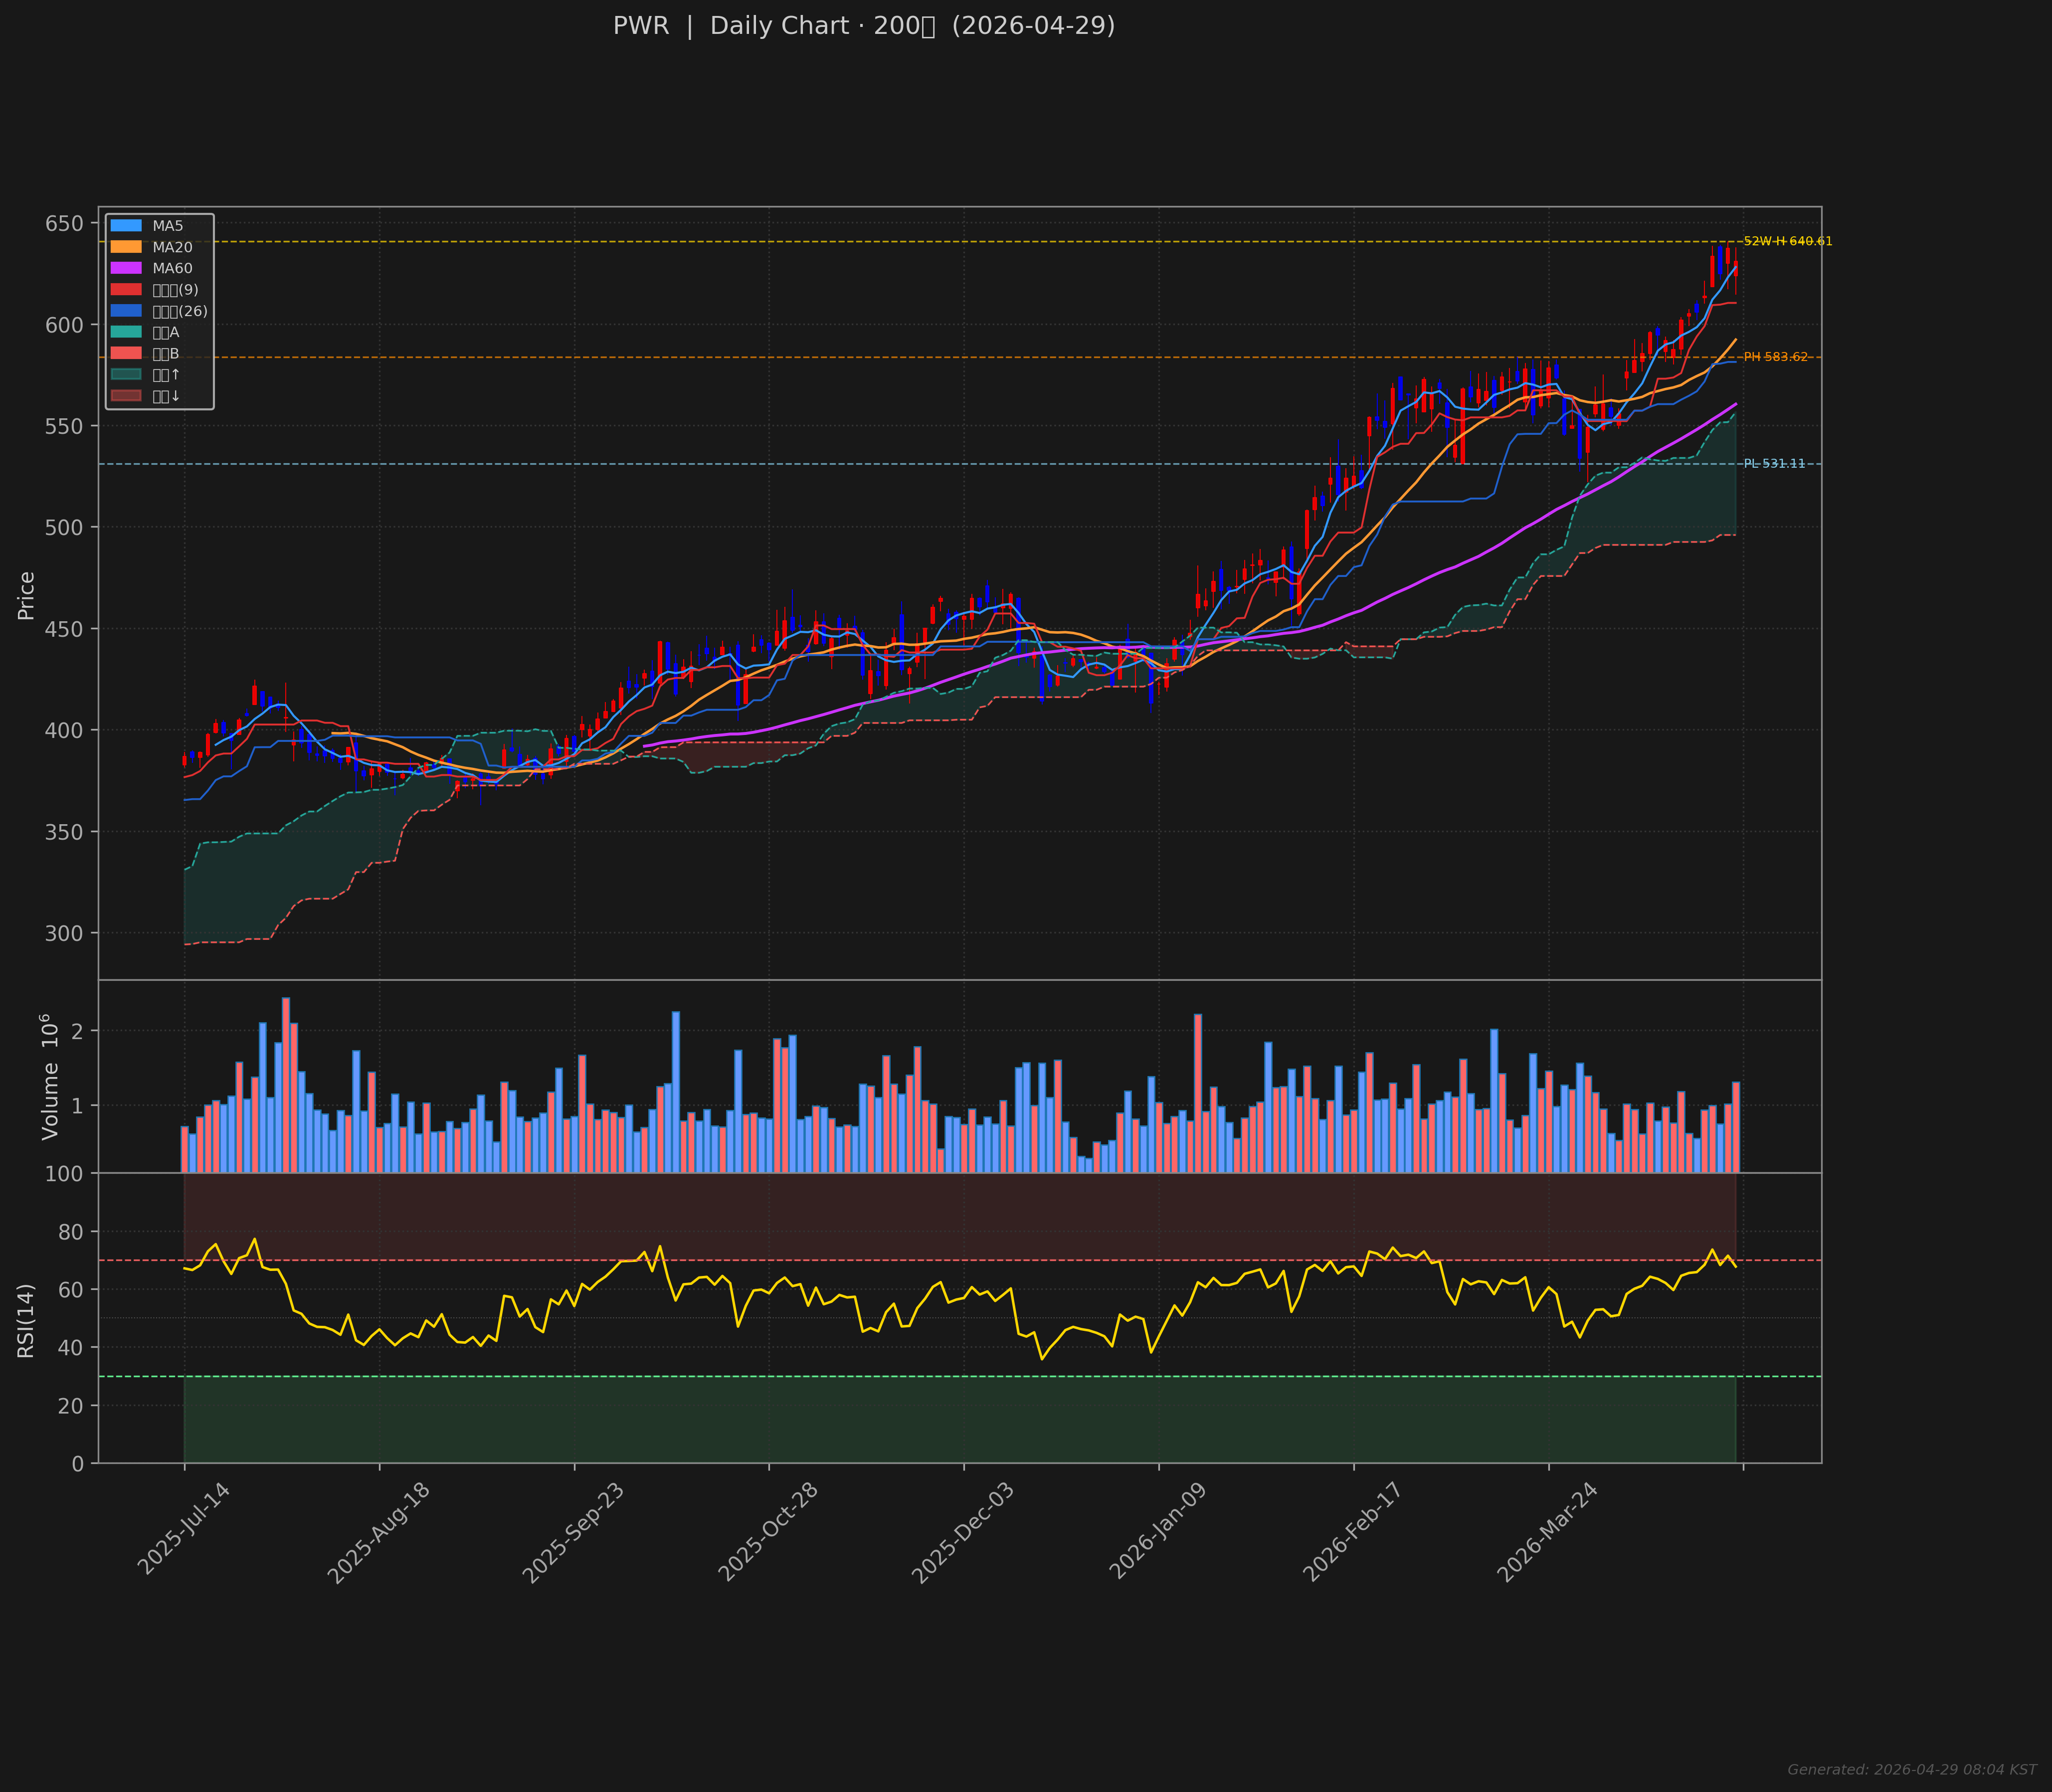Click the teal span A legend swatch

click(x=126, y=332)
